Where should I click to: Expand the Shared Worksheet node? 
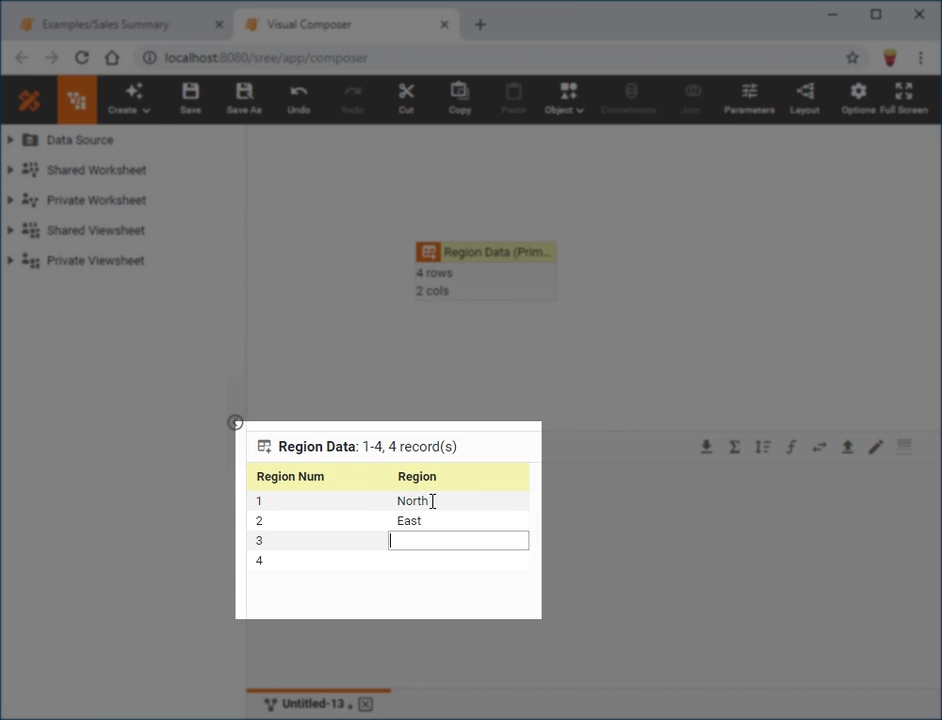10,169
